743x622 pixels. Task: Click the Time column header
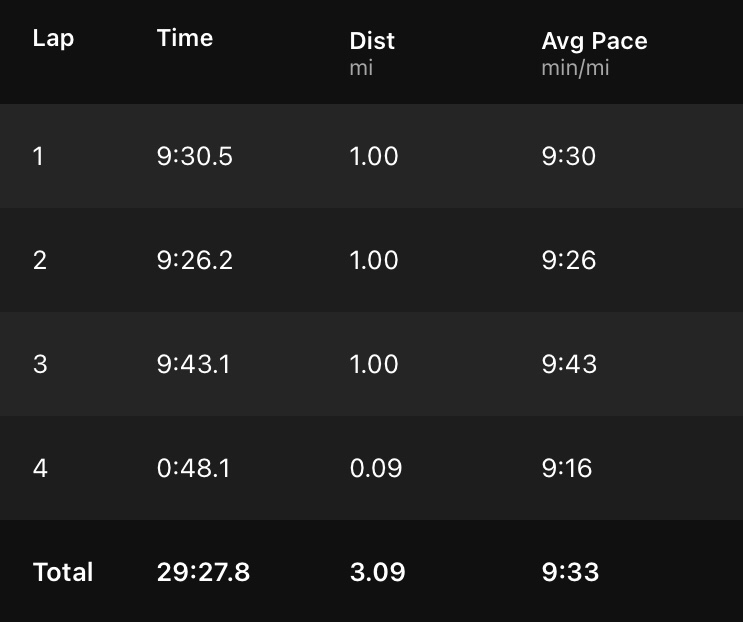pos(185,39)
